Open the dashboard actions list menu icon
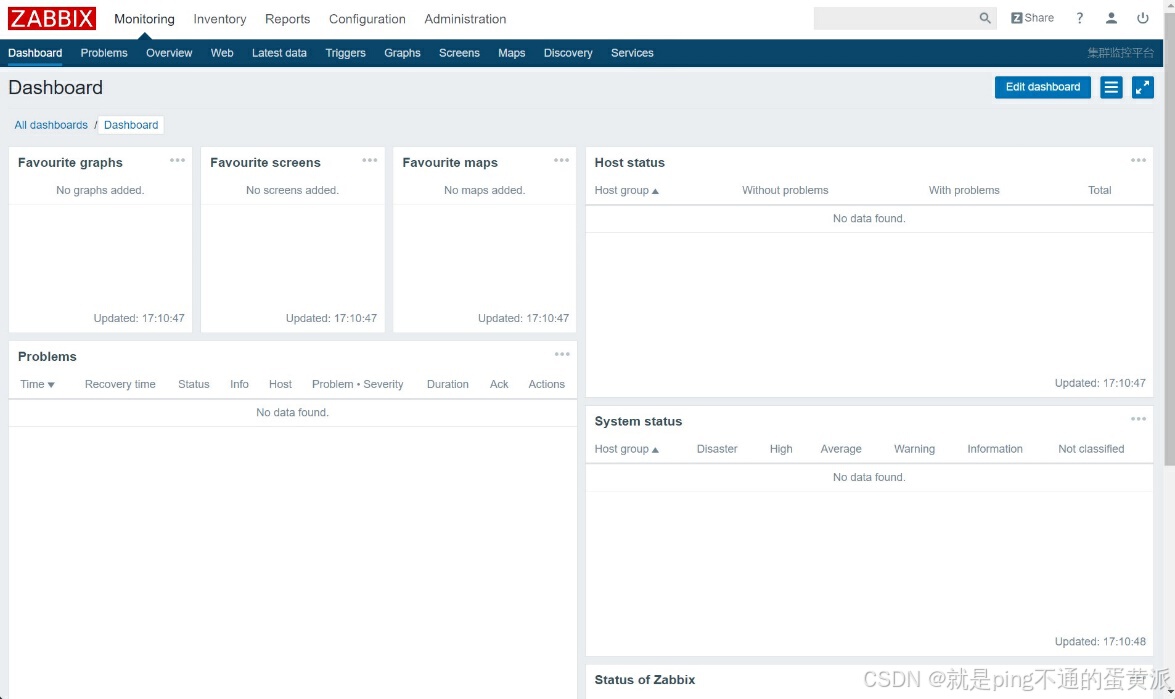The width and height of the screenshot is (1175, 699). tap(1111, 88)
